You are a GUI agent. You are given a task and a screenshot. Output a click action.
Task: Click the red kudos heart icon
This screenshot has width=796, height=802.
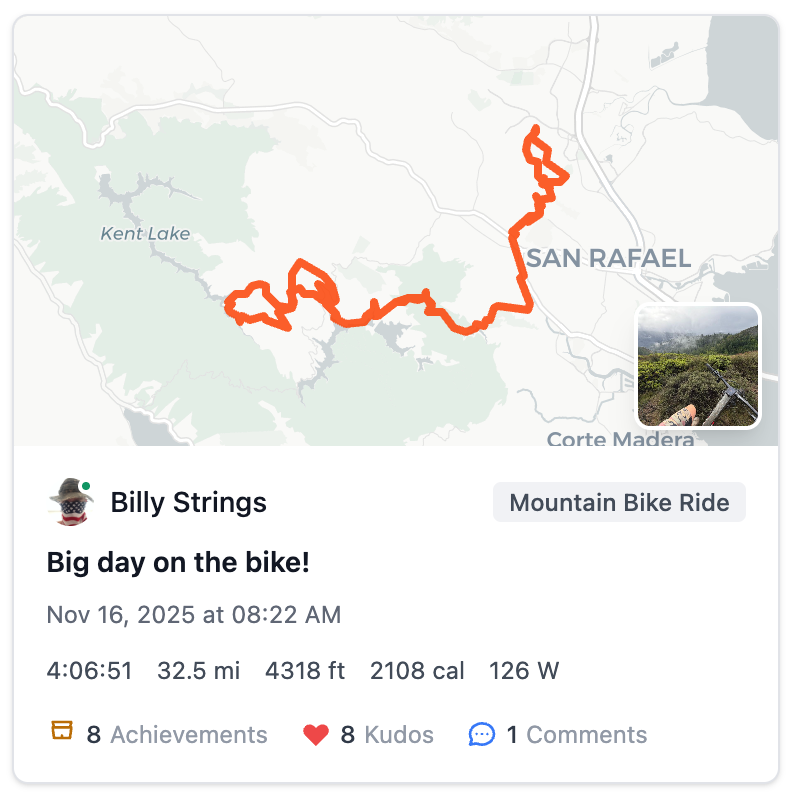[x=316, y=735]
